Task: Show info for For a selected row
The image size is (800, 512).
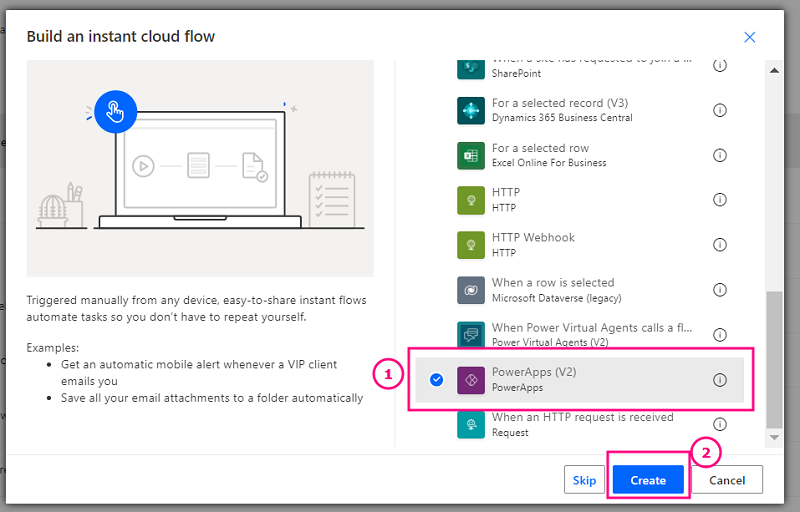Action: (719, 155)
